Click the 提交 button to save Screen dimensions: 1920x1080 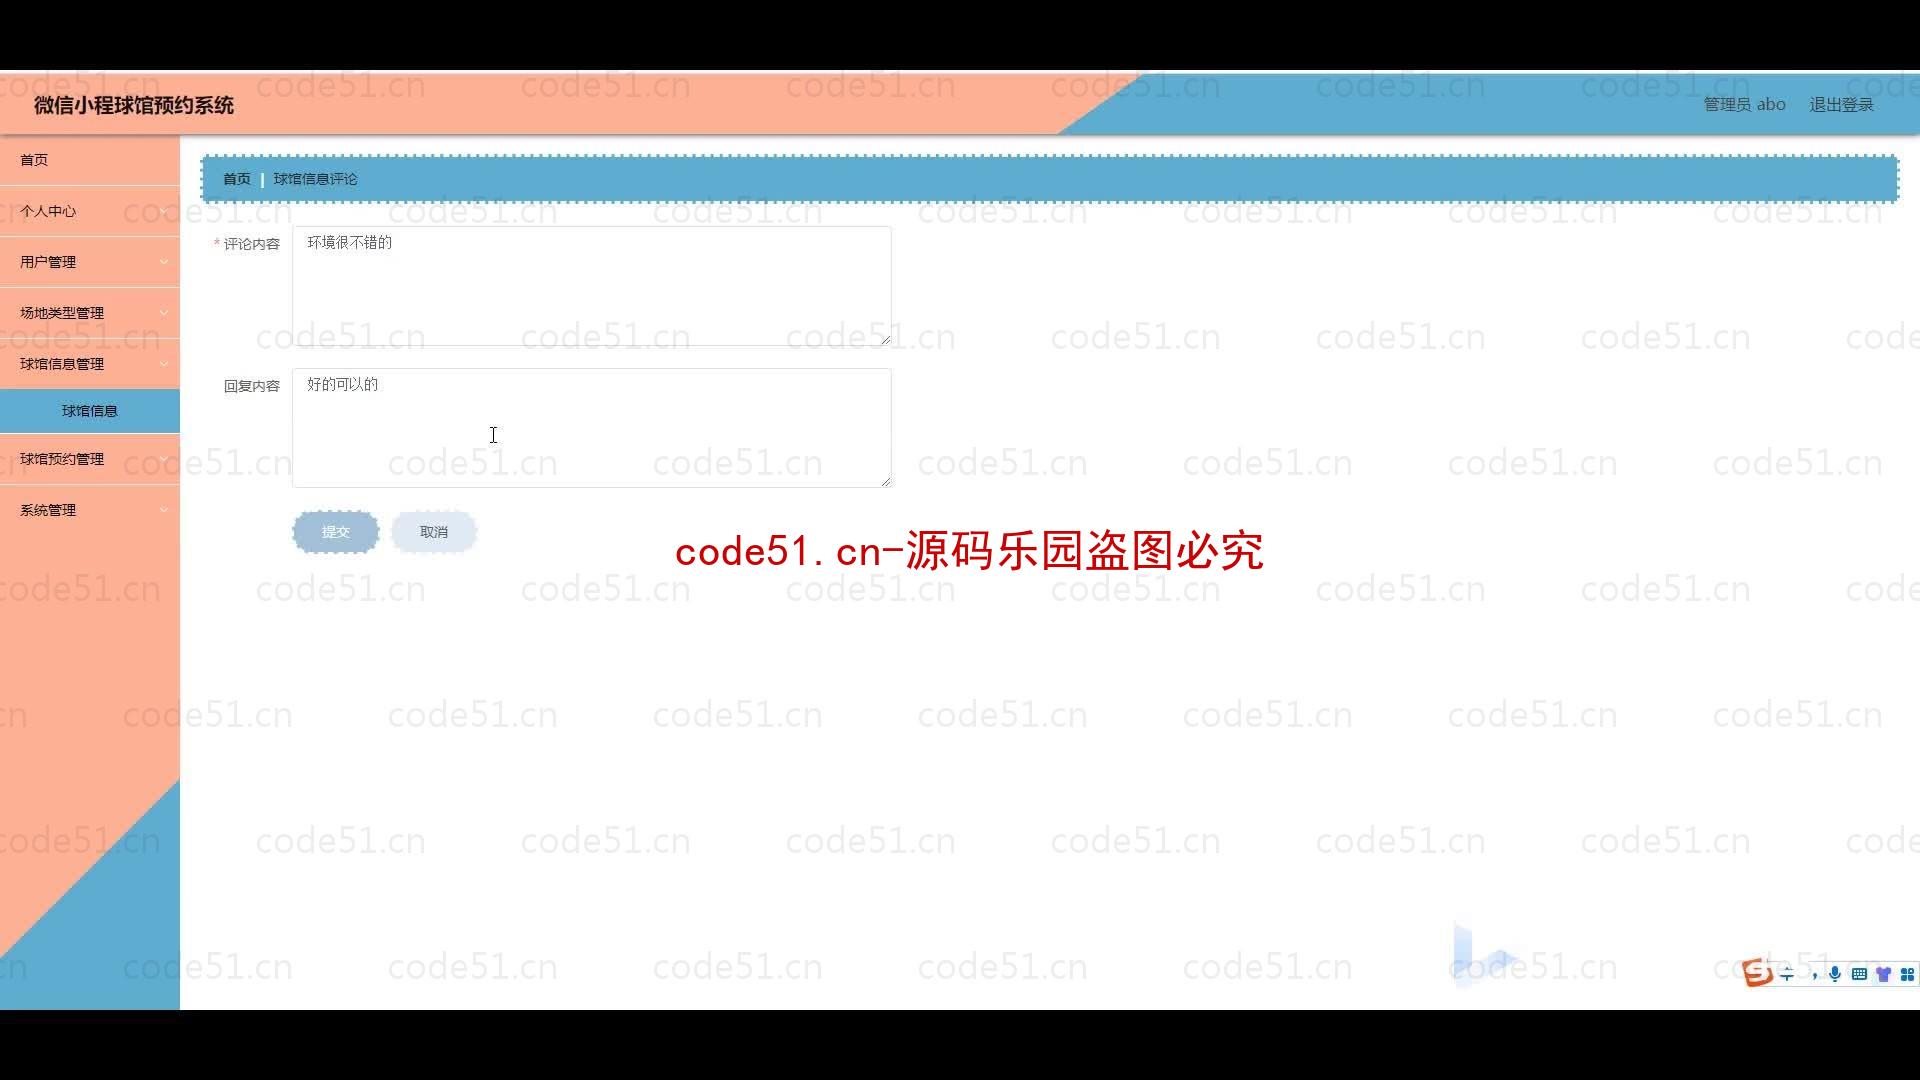pyautogui.click(x=335, y=530)
